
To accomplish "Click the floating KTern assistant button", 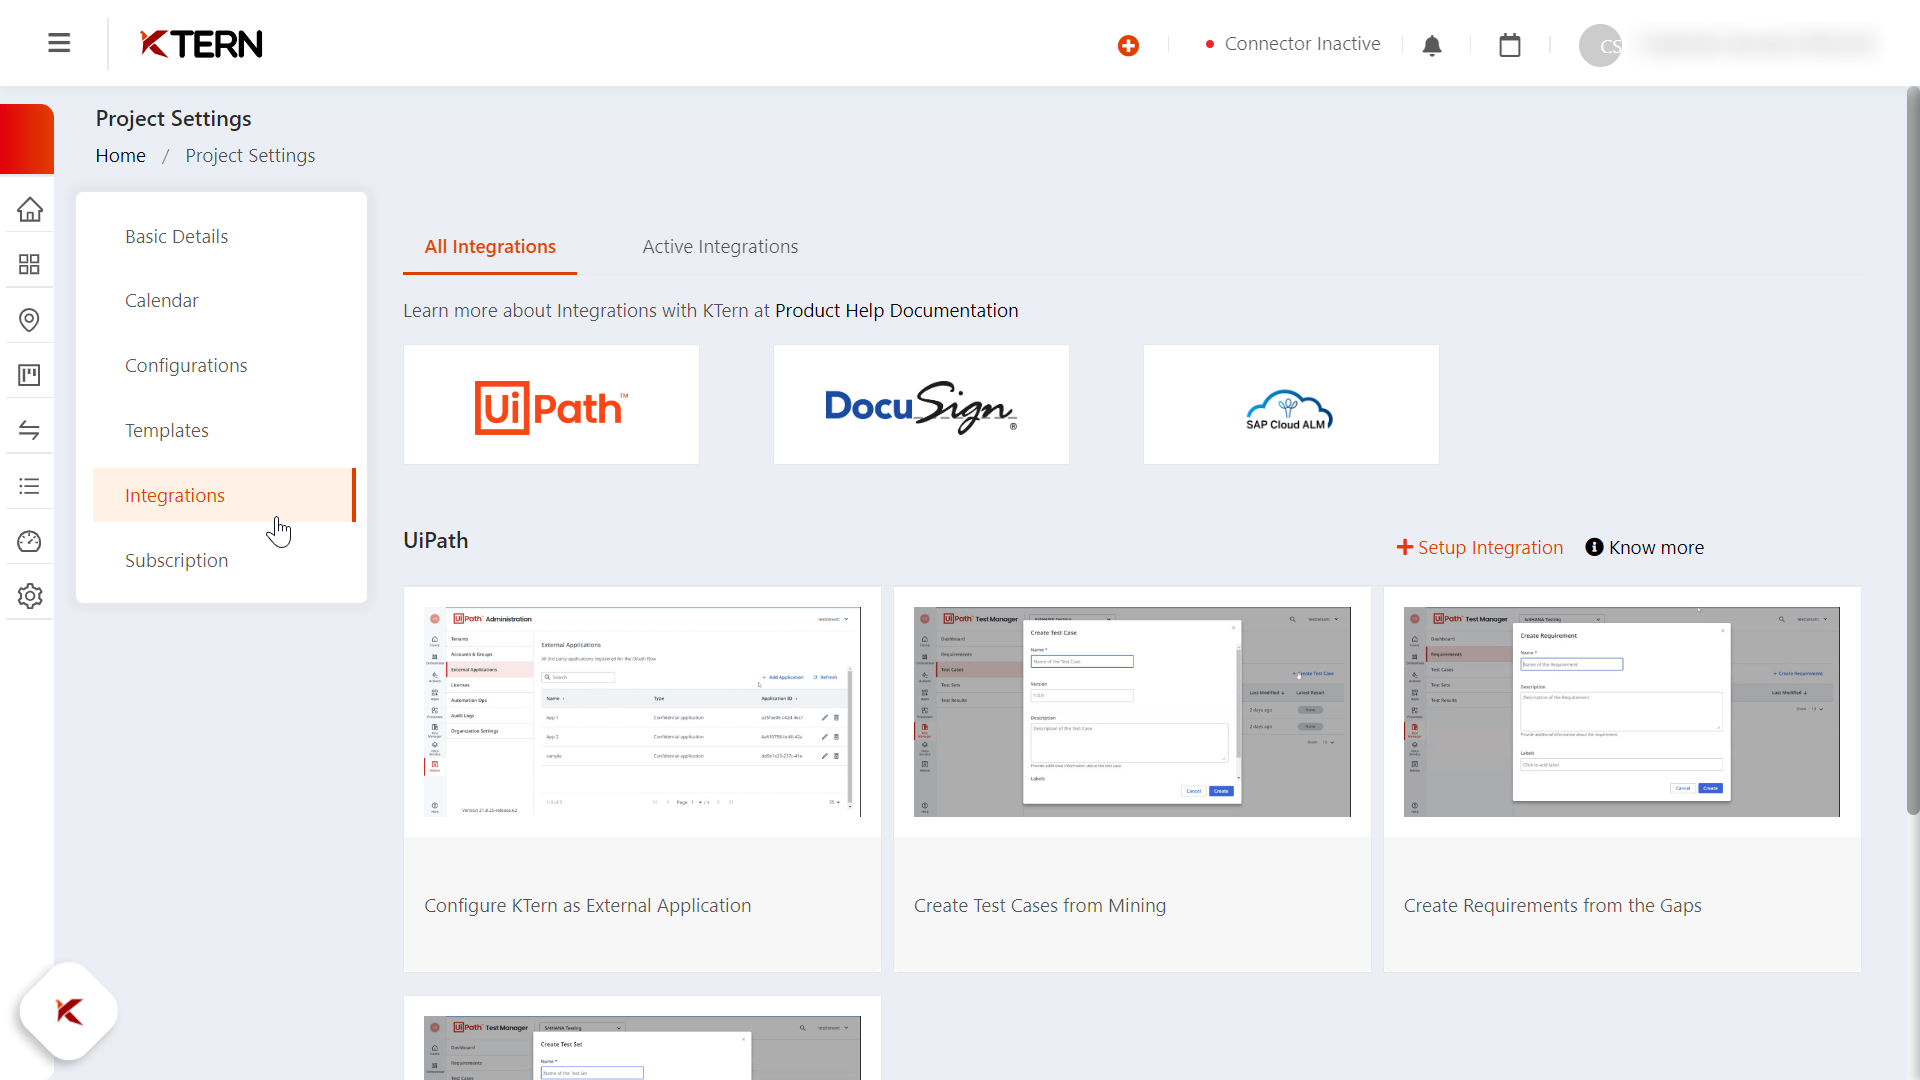I will [x=68, y=1011].
